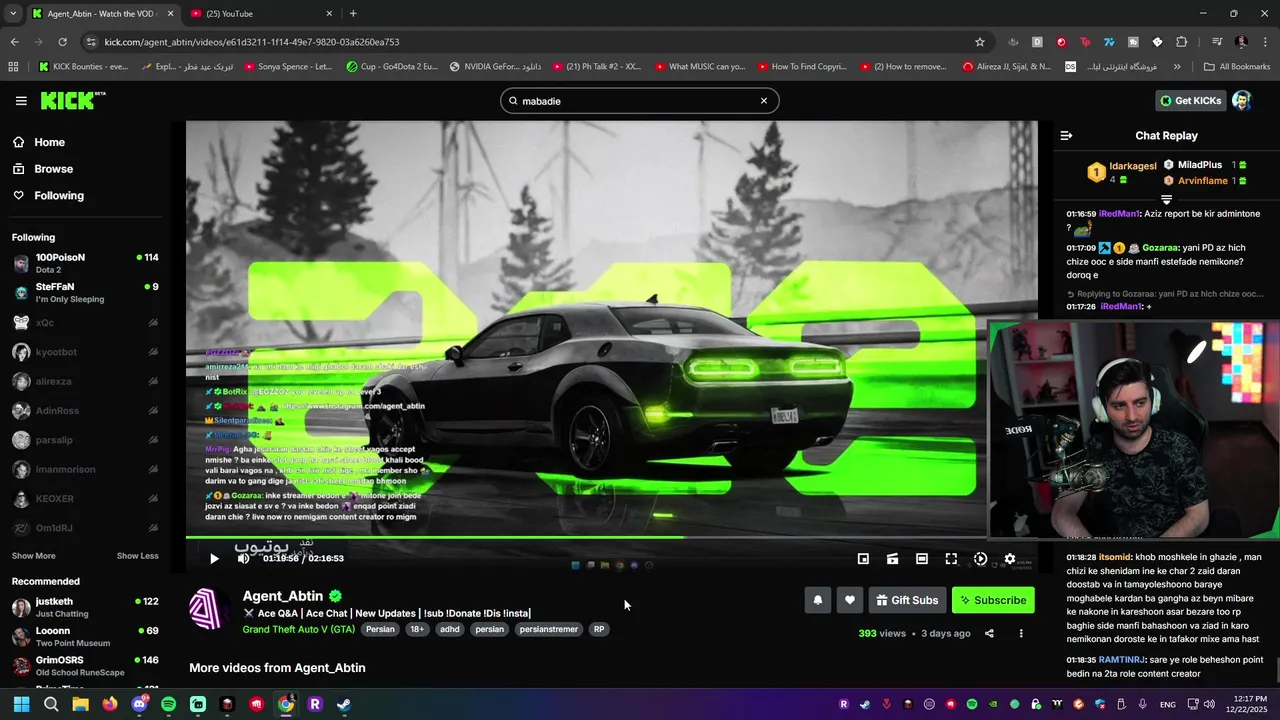
Task: Open Get KICKs
Action: pos(1190,100)
